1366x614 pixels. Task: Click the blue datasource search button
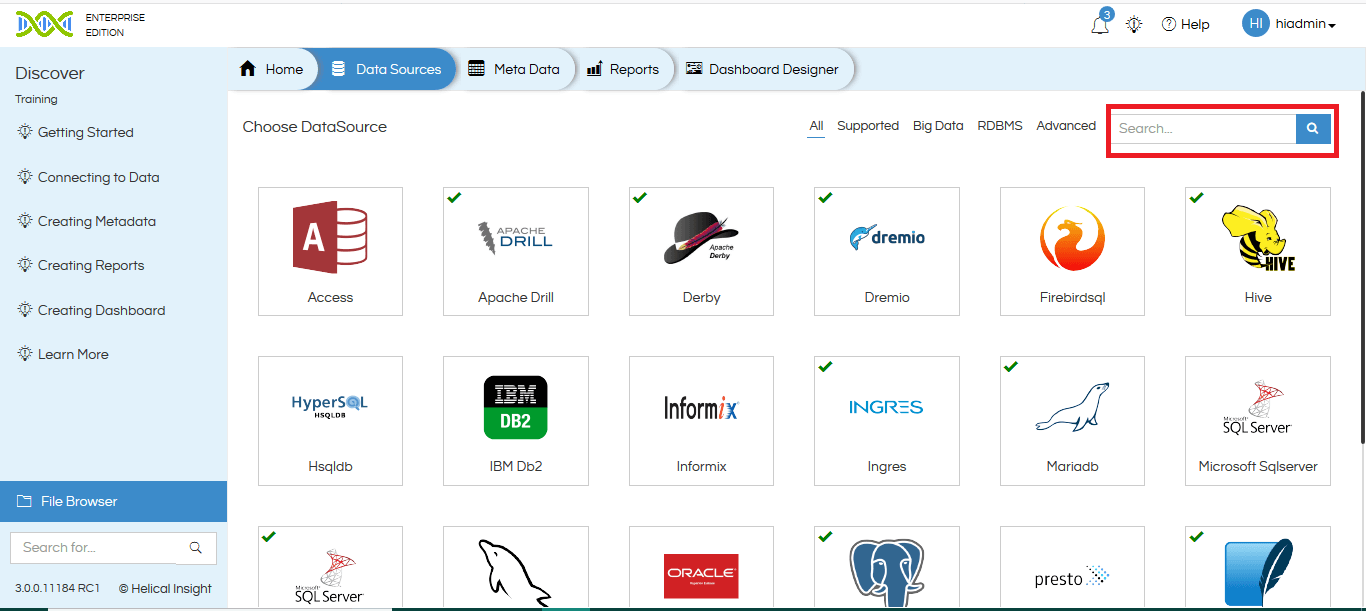click(1313, 129)
